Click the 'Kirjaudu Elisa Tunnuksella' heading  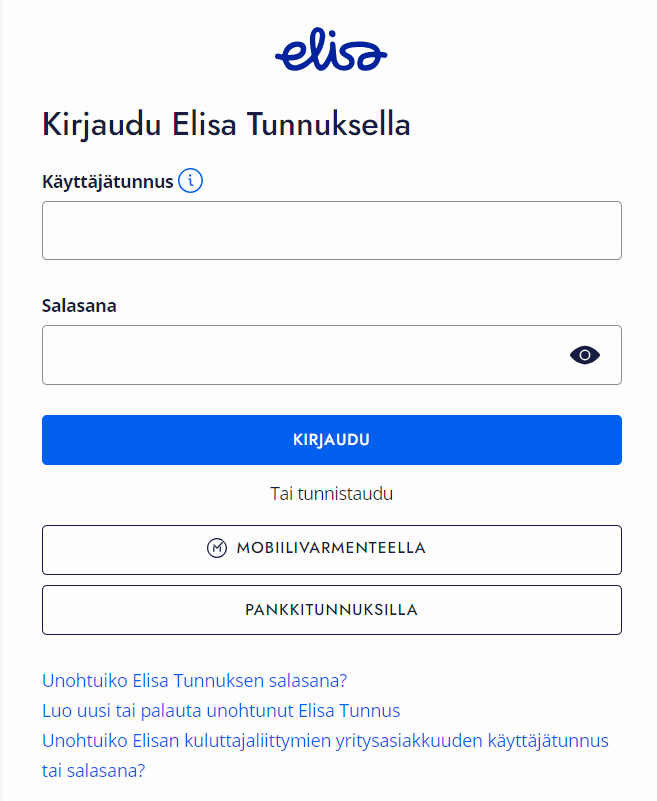click(x=227, y=125)
